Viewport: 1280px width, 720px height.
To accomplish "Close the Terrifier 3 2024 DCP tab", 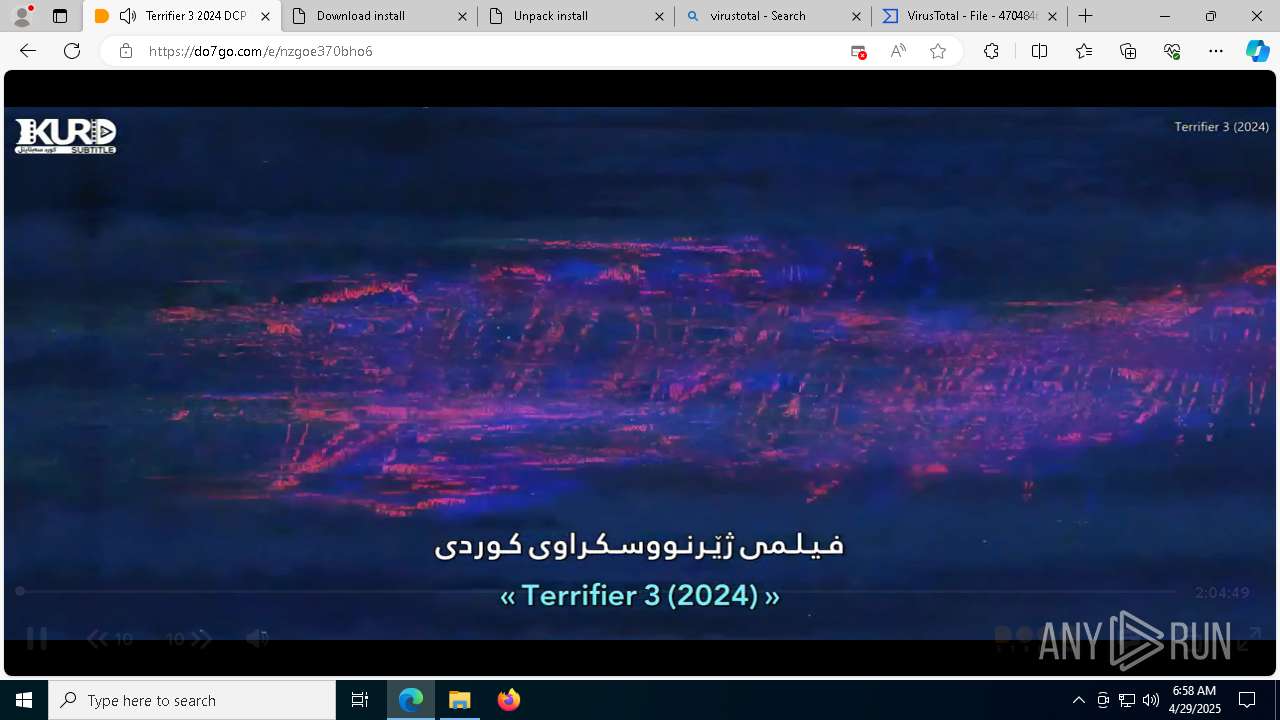I will click(x=265, y=16).
